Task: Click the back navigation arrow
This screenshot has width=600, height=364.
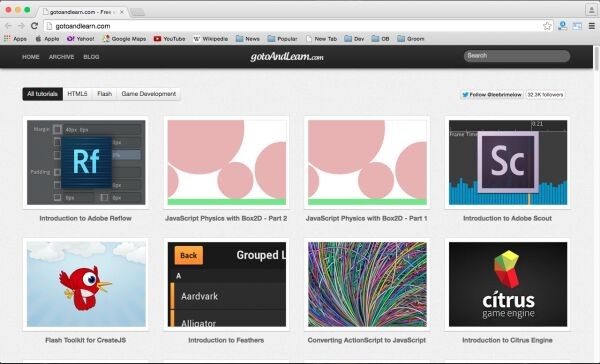Action: 8,26
